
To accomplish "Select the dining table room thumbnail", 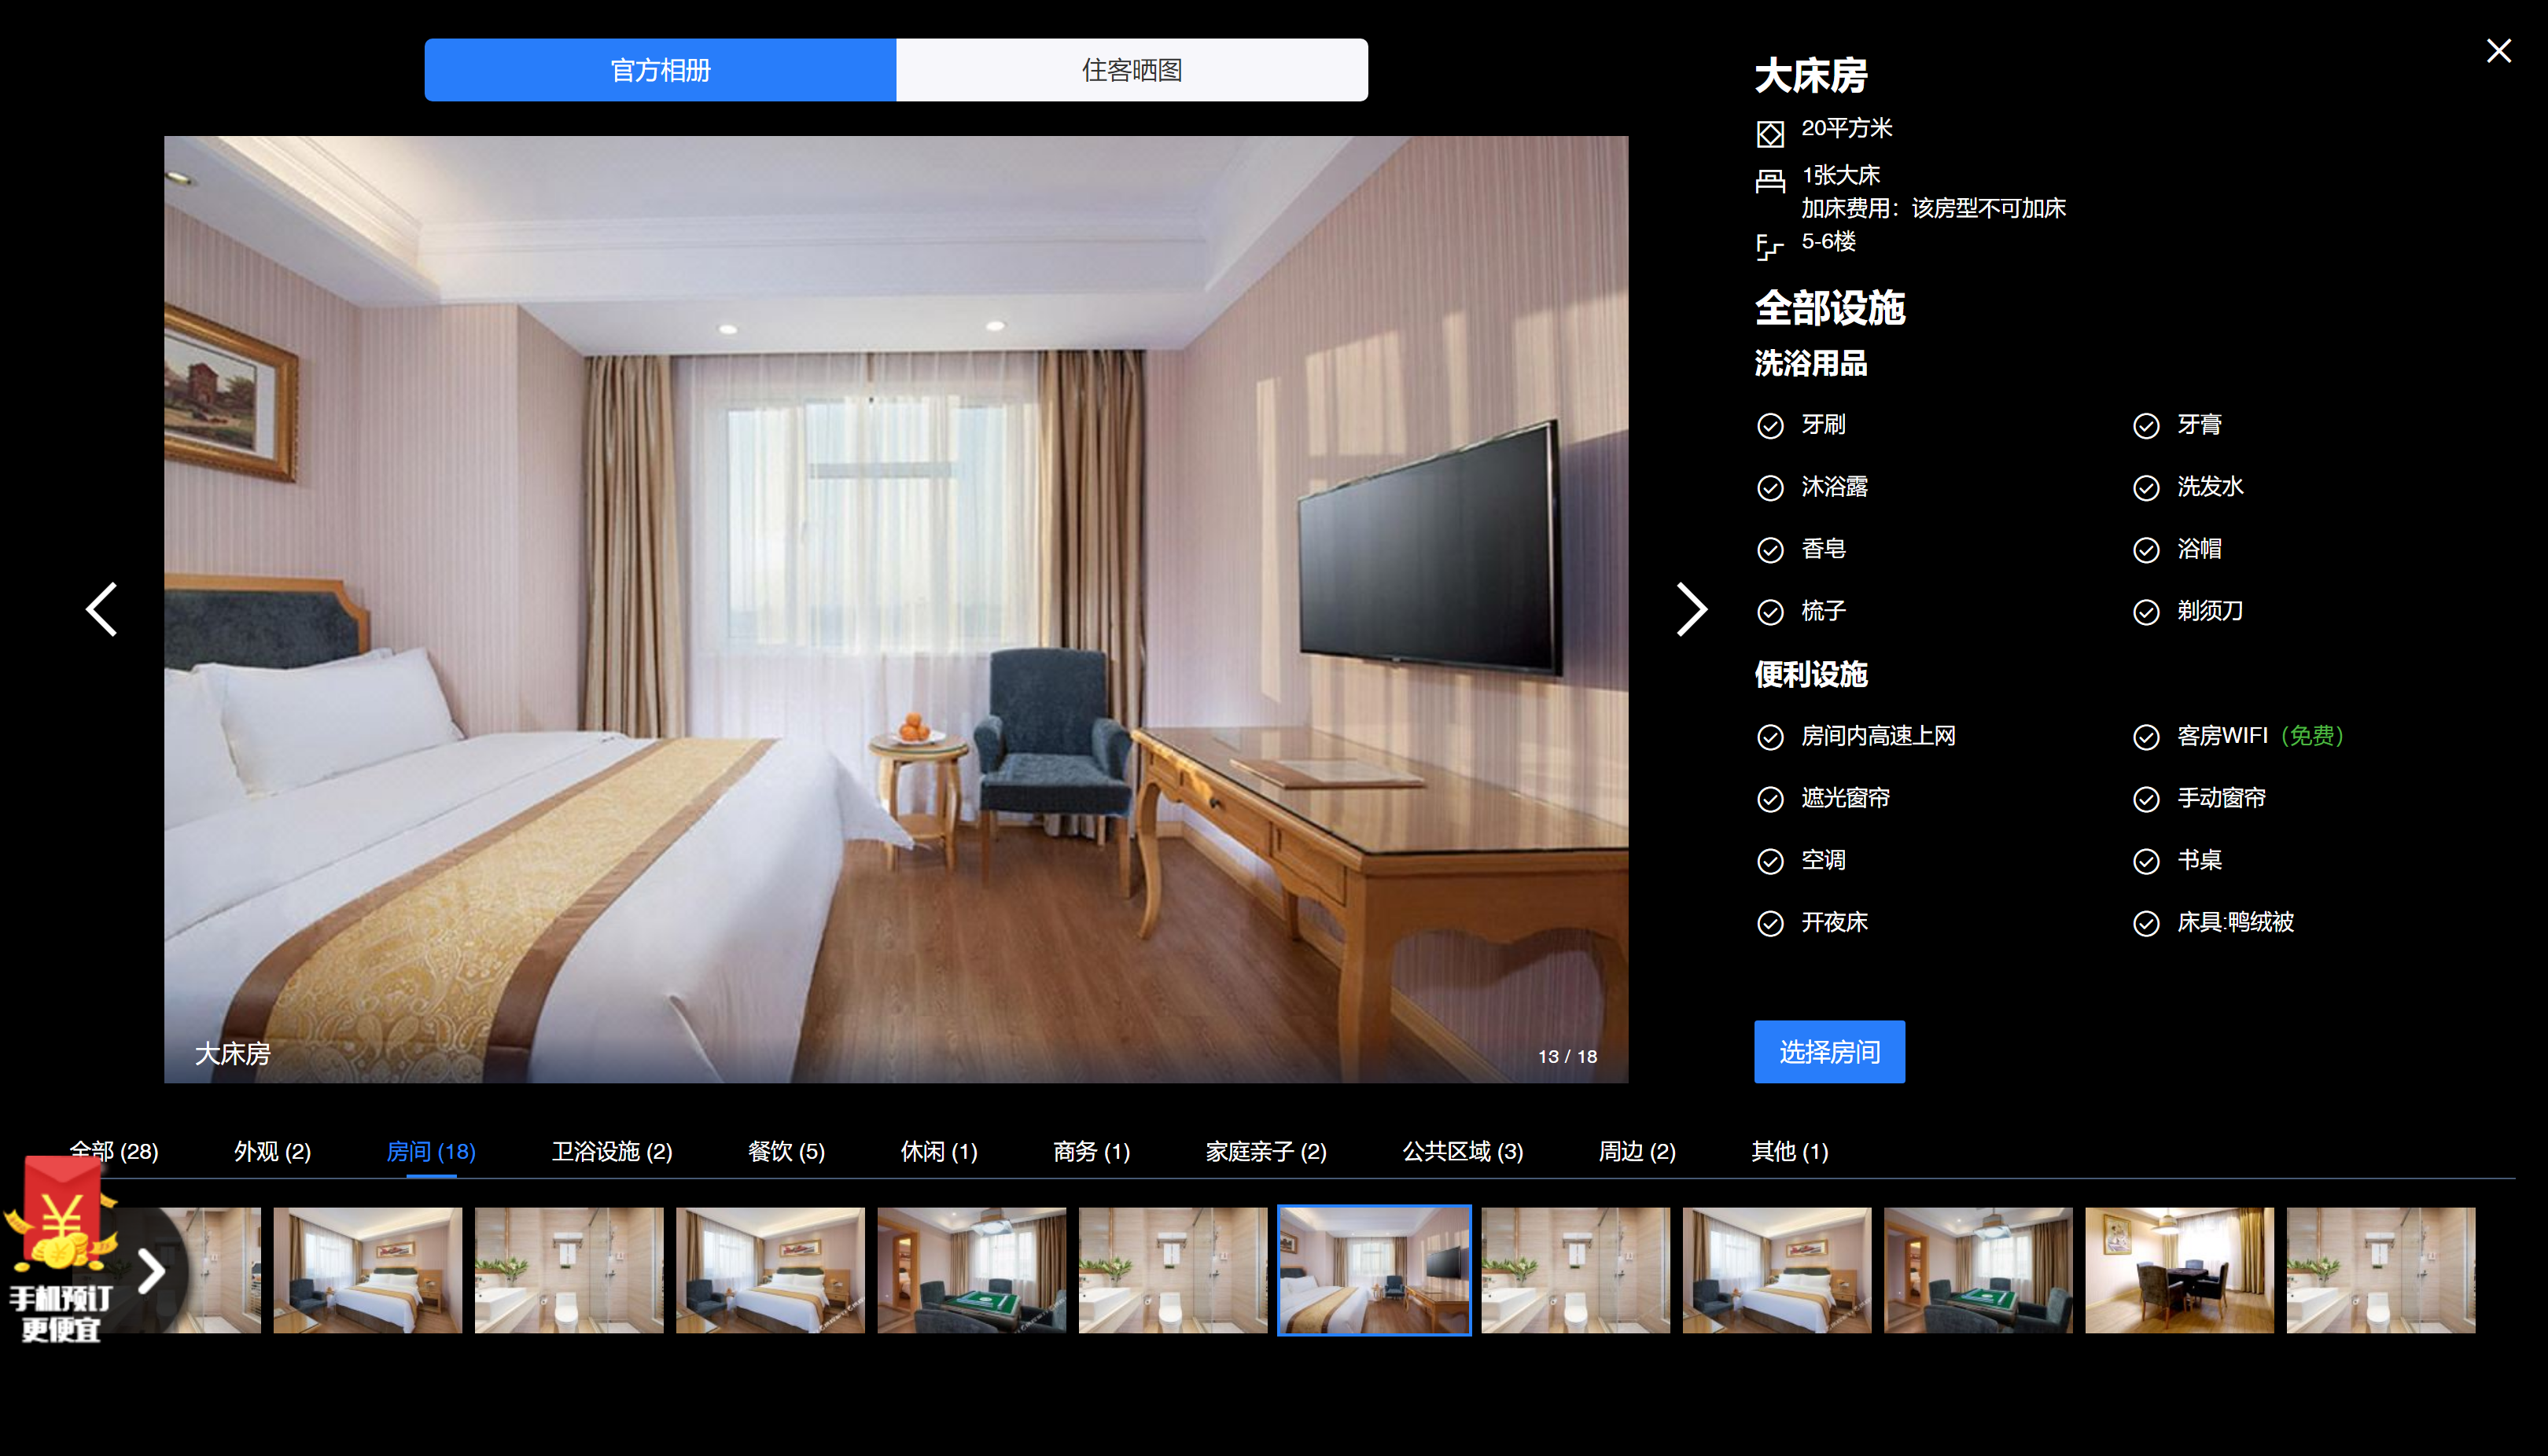I will [x=2178, y=1270].
